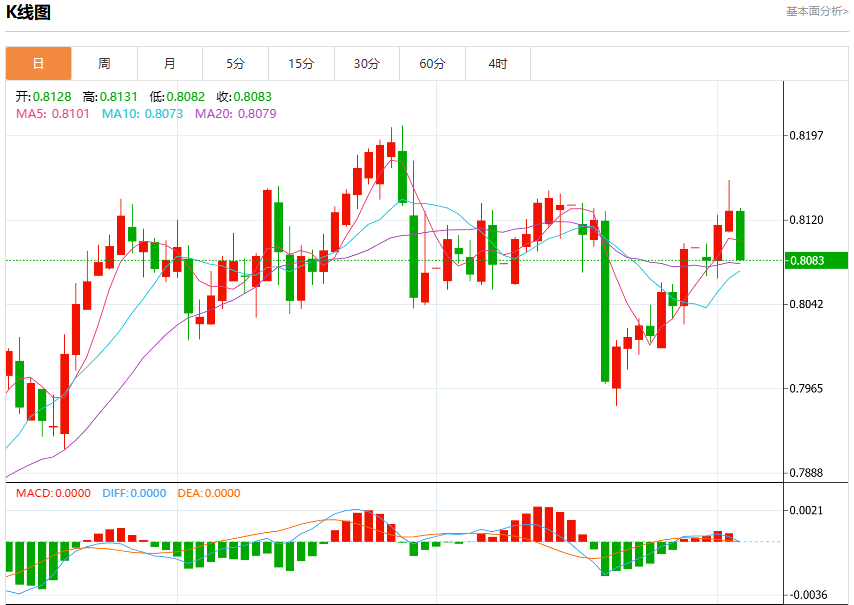Open the 15分 interval tab
Screen dimensions: 854x605
[x=301, y=64]
